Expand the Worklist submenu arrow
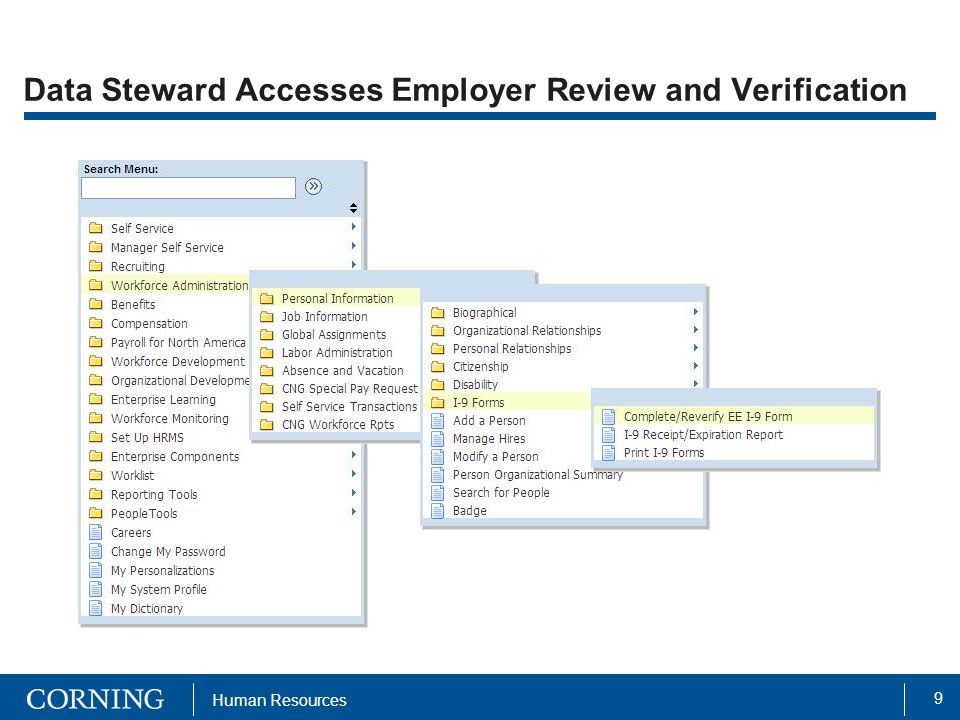This screenshot has height=720, width=960. click(354, 474)
